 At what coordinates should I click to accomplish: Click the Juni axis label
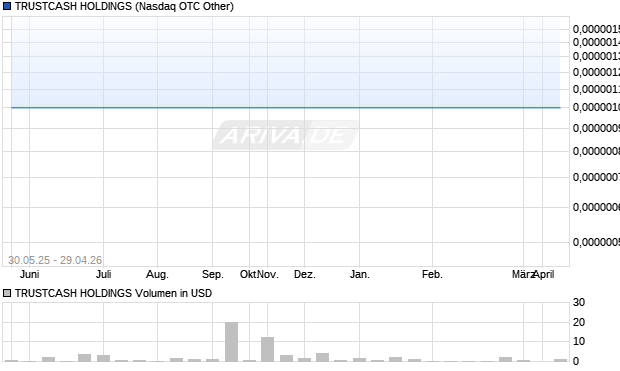pos(30,274)
